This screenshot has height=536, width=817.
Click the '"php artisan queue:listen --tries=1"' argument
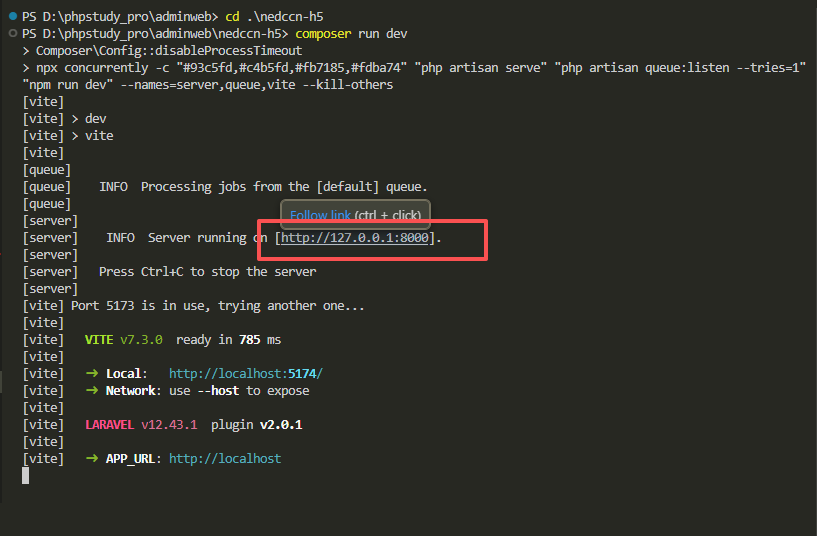coord(680,68)
